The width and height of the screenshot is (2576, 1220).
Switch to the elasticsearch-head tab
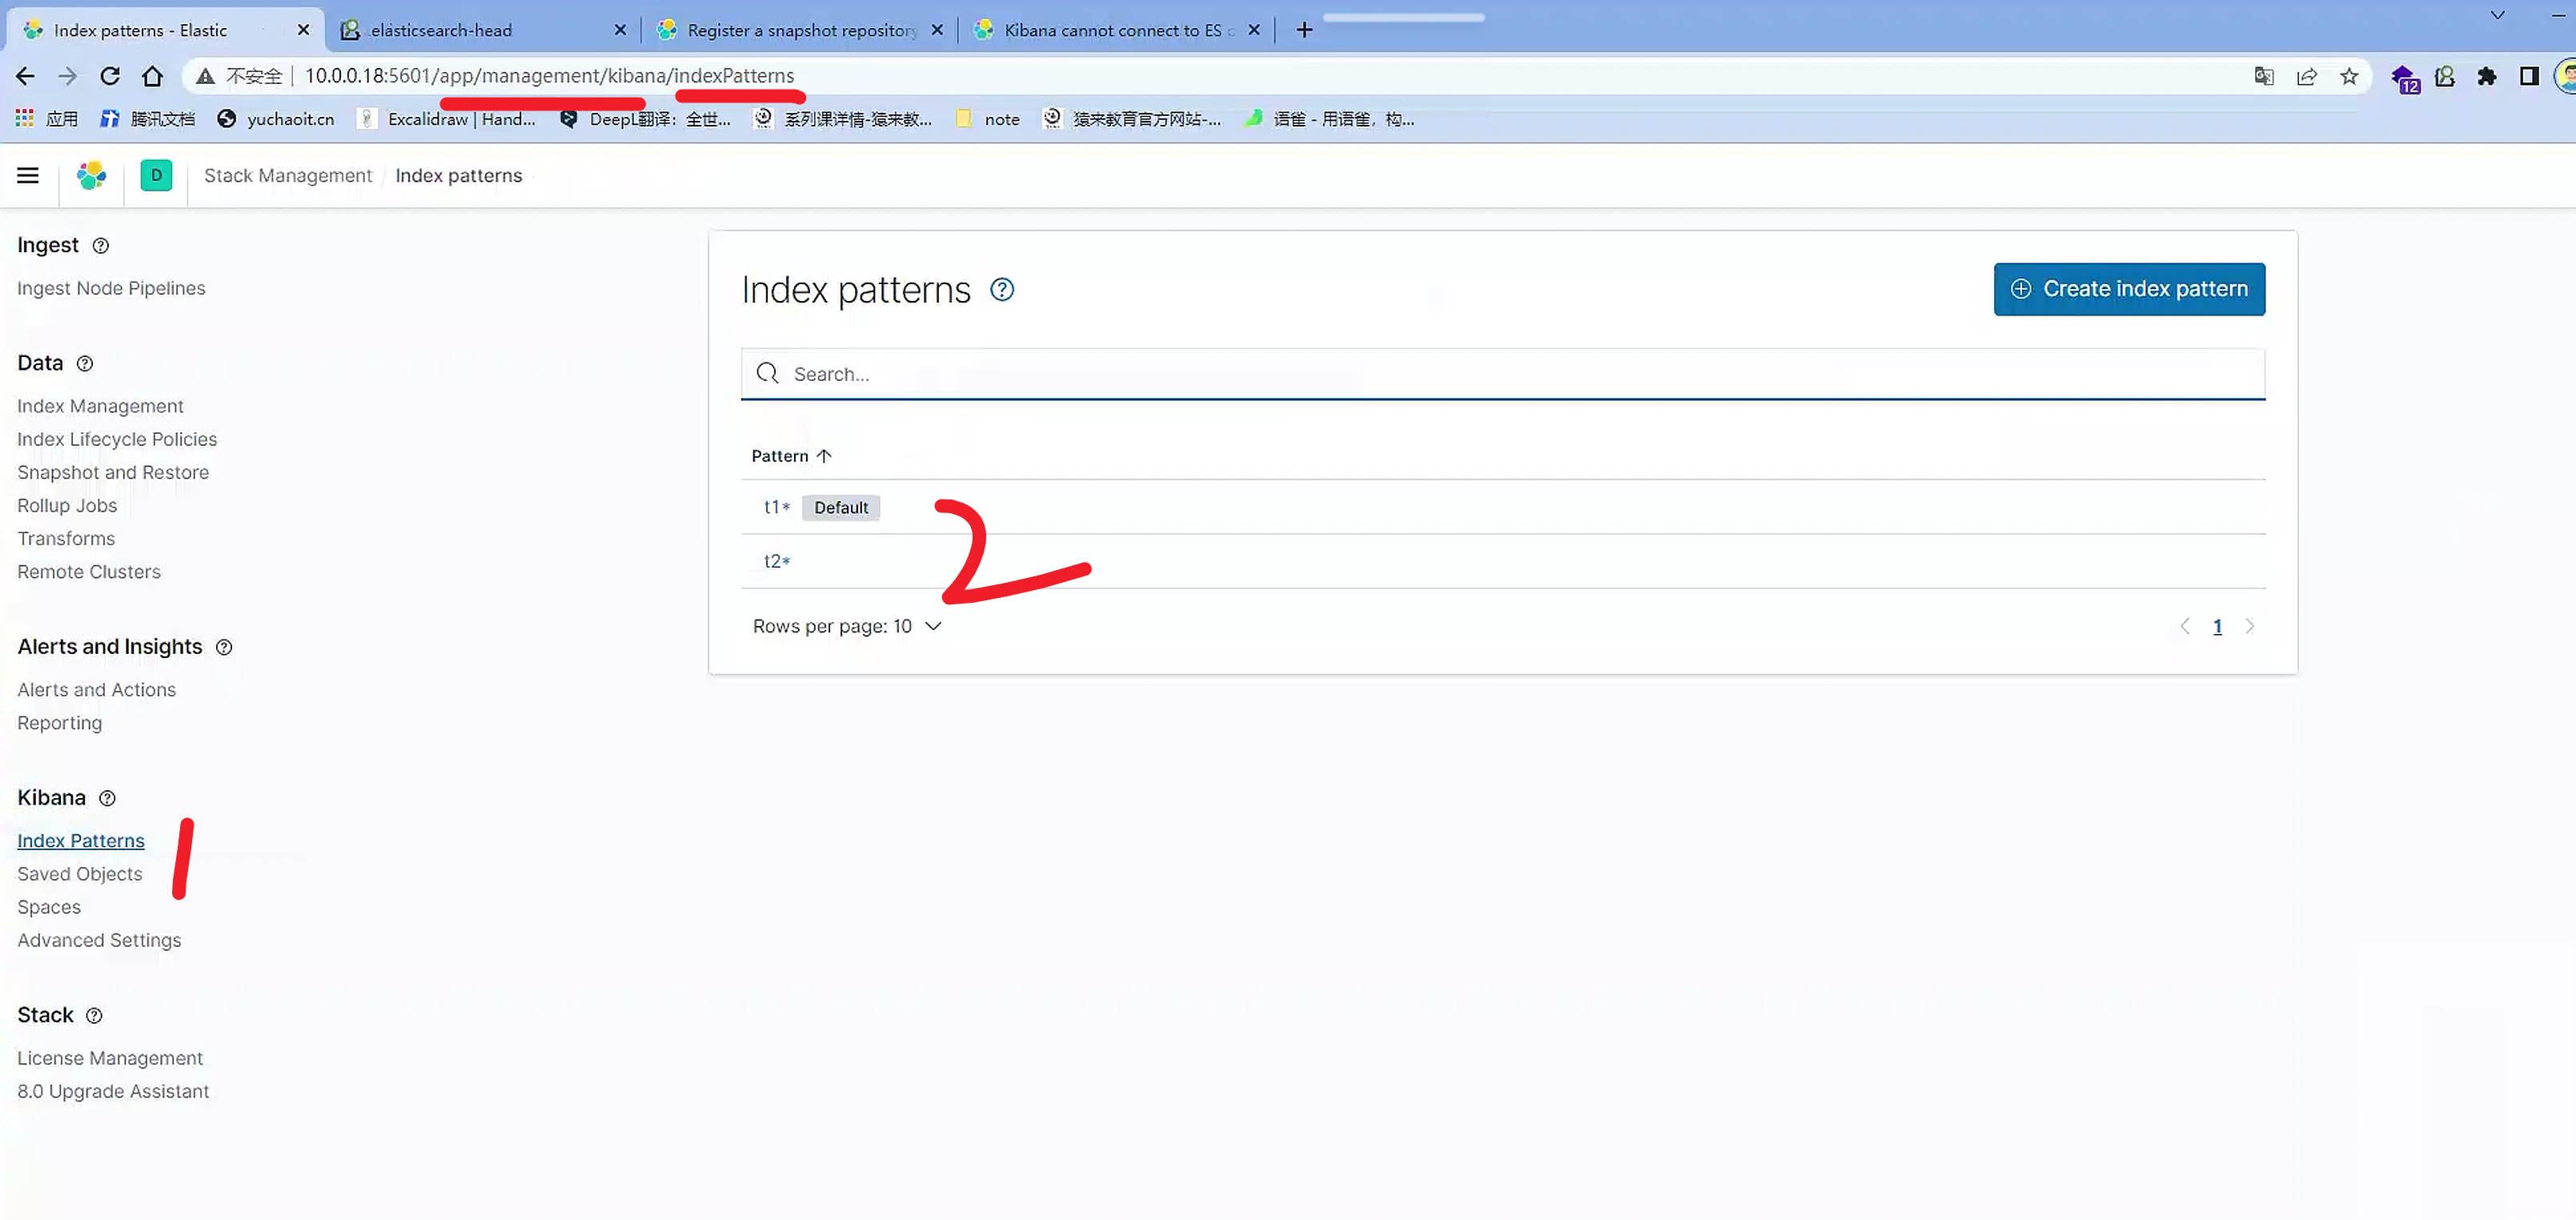[440, 30]
